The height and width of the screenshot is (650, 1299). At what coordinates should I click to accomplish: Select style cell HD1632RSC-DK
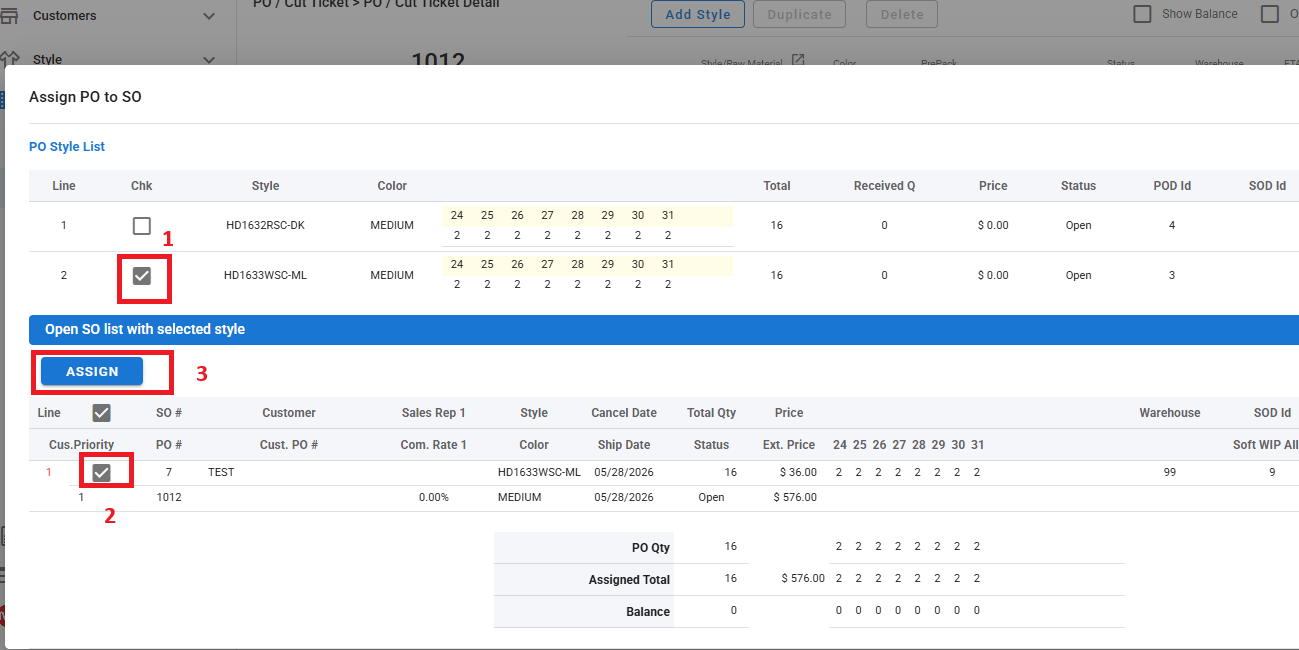265,226
